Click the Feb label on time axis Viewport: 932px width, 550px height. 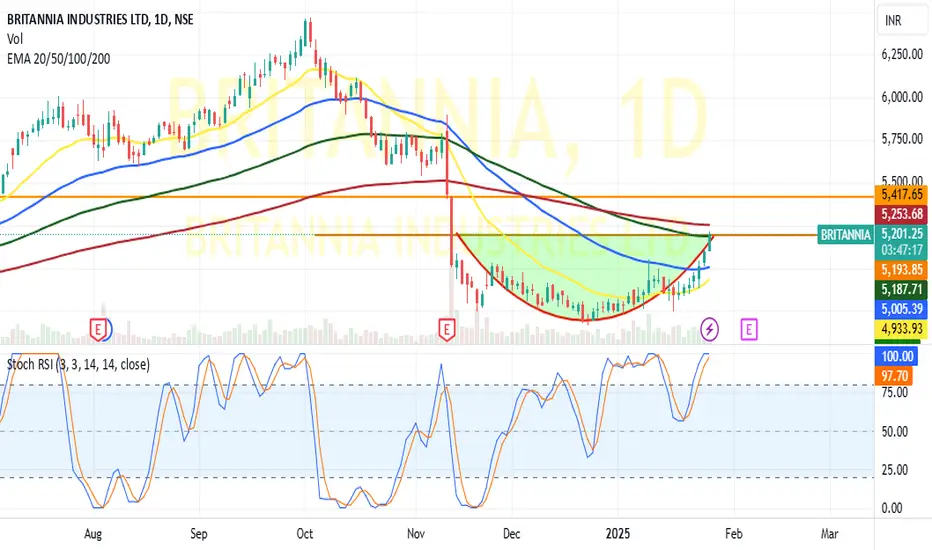pyautogui.click(x=733, y=534)
